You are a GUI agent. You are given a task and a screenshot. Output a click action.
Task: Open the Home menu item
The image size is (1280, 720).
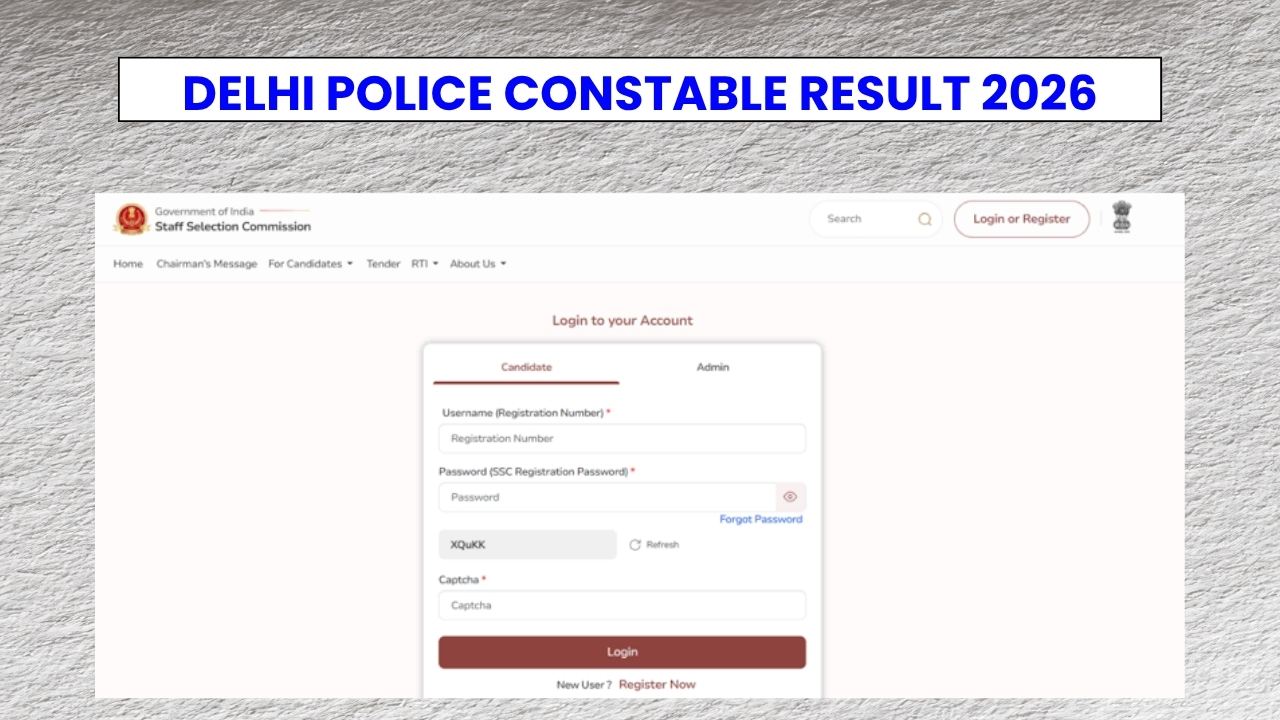[x=128, y=264]
